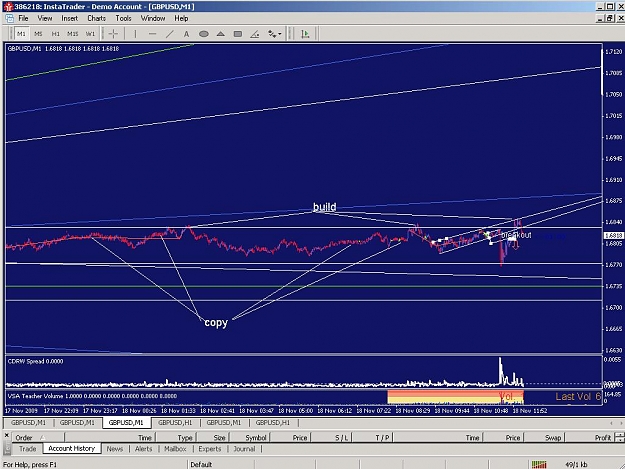The image size is (625, 469).
Task: Select the rectangle drawing tool
Action: [x=238, y=34]
